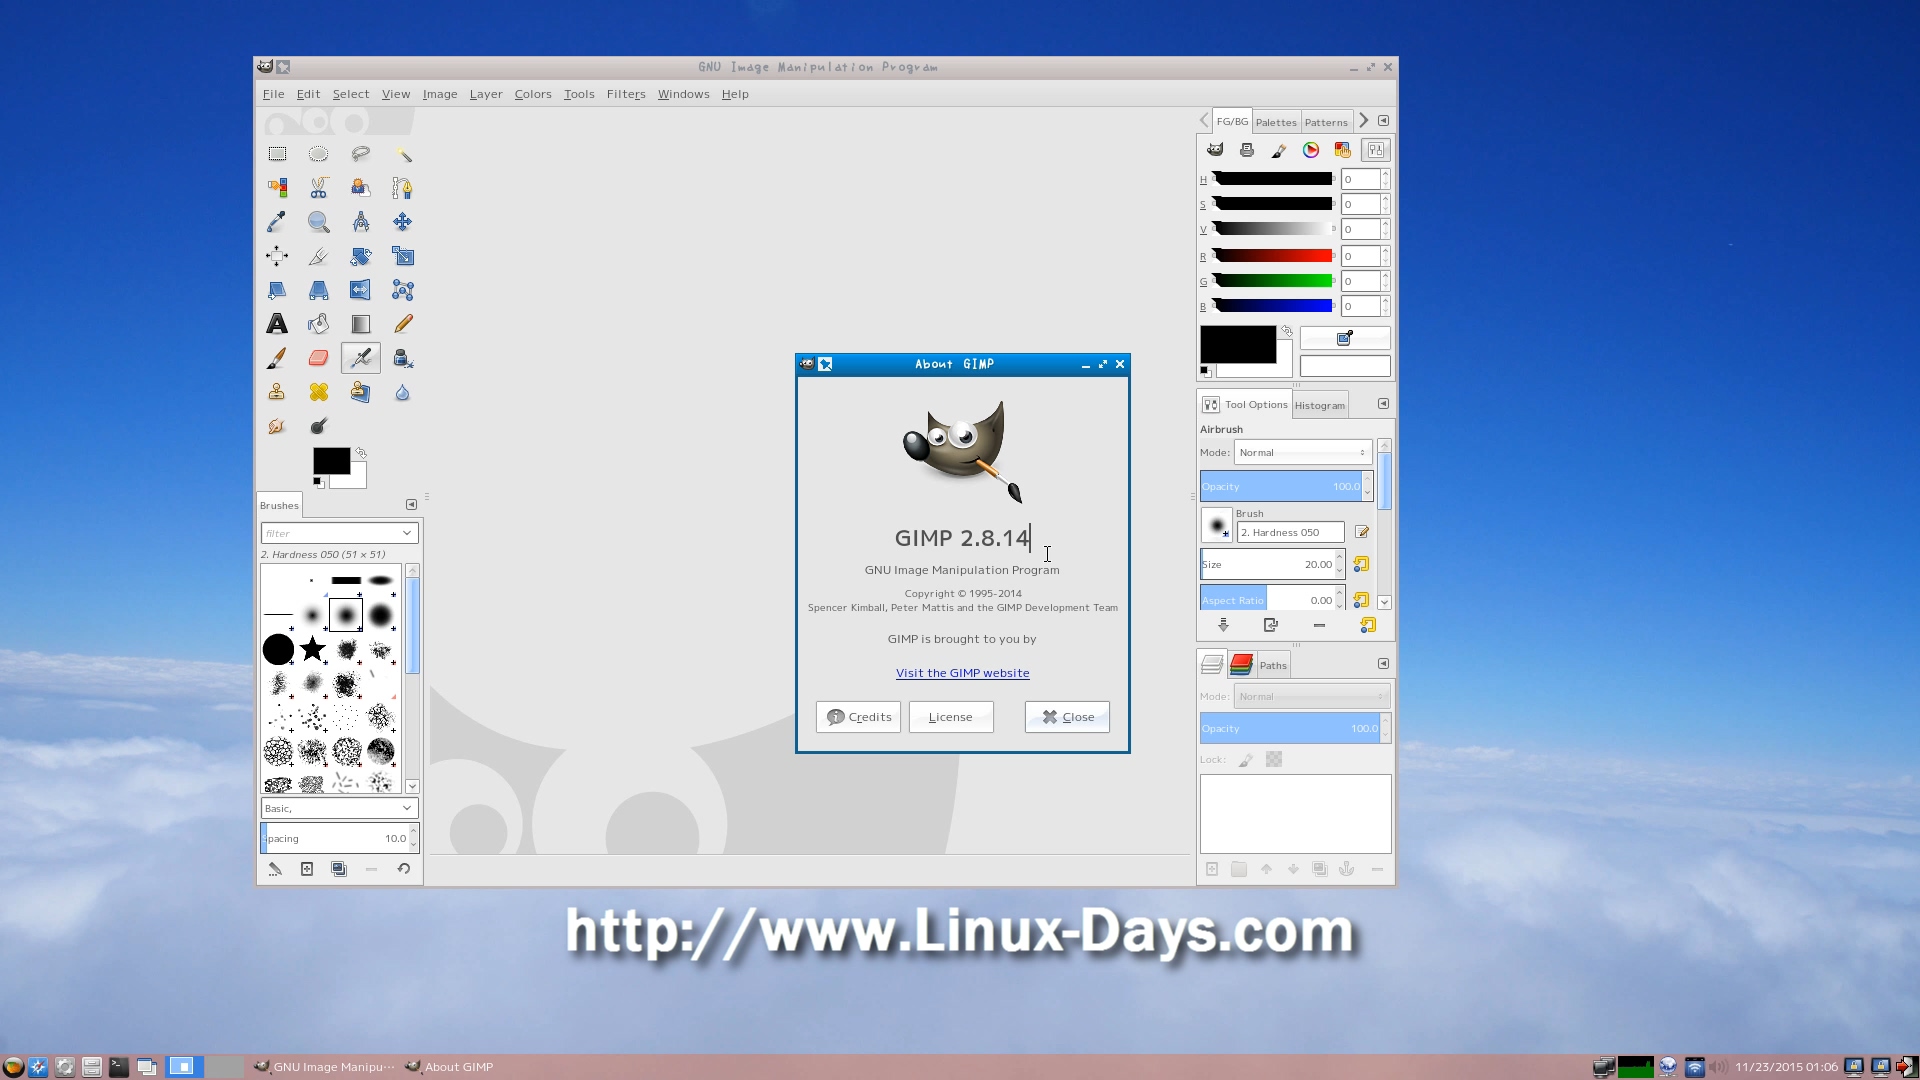Viewport: 1920px width, 1080px height.
Task: Select the Paintbrush tool
Action: (x=277, y=358)
